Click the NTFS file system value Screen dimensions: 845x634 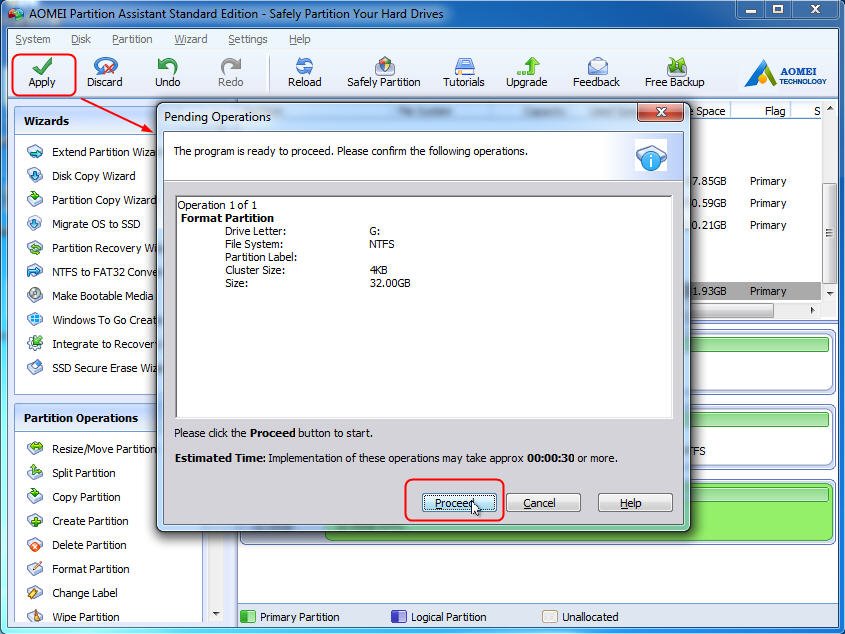[x=382, y=244]
